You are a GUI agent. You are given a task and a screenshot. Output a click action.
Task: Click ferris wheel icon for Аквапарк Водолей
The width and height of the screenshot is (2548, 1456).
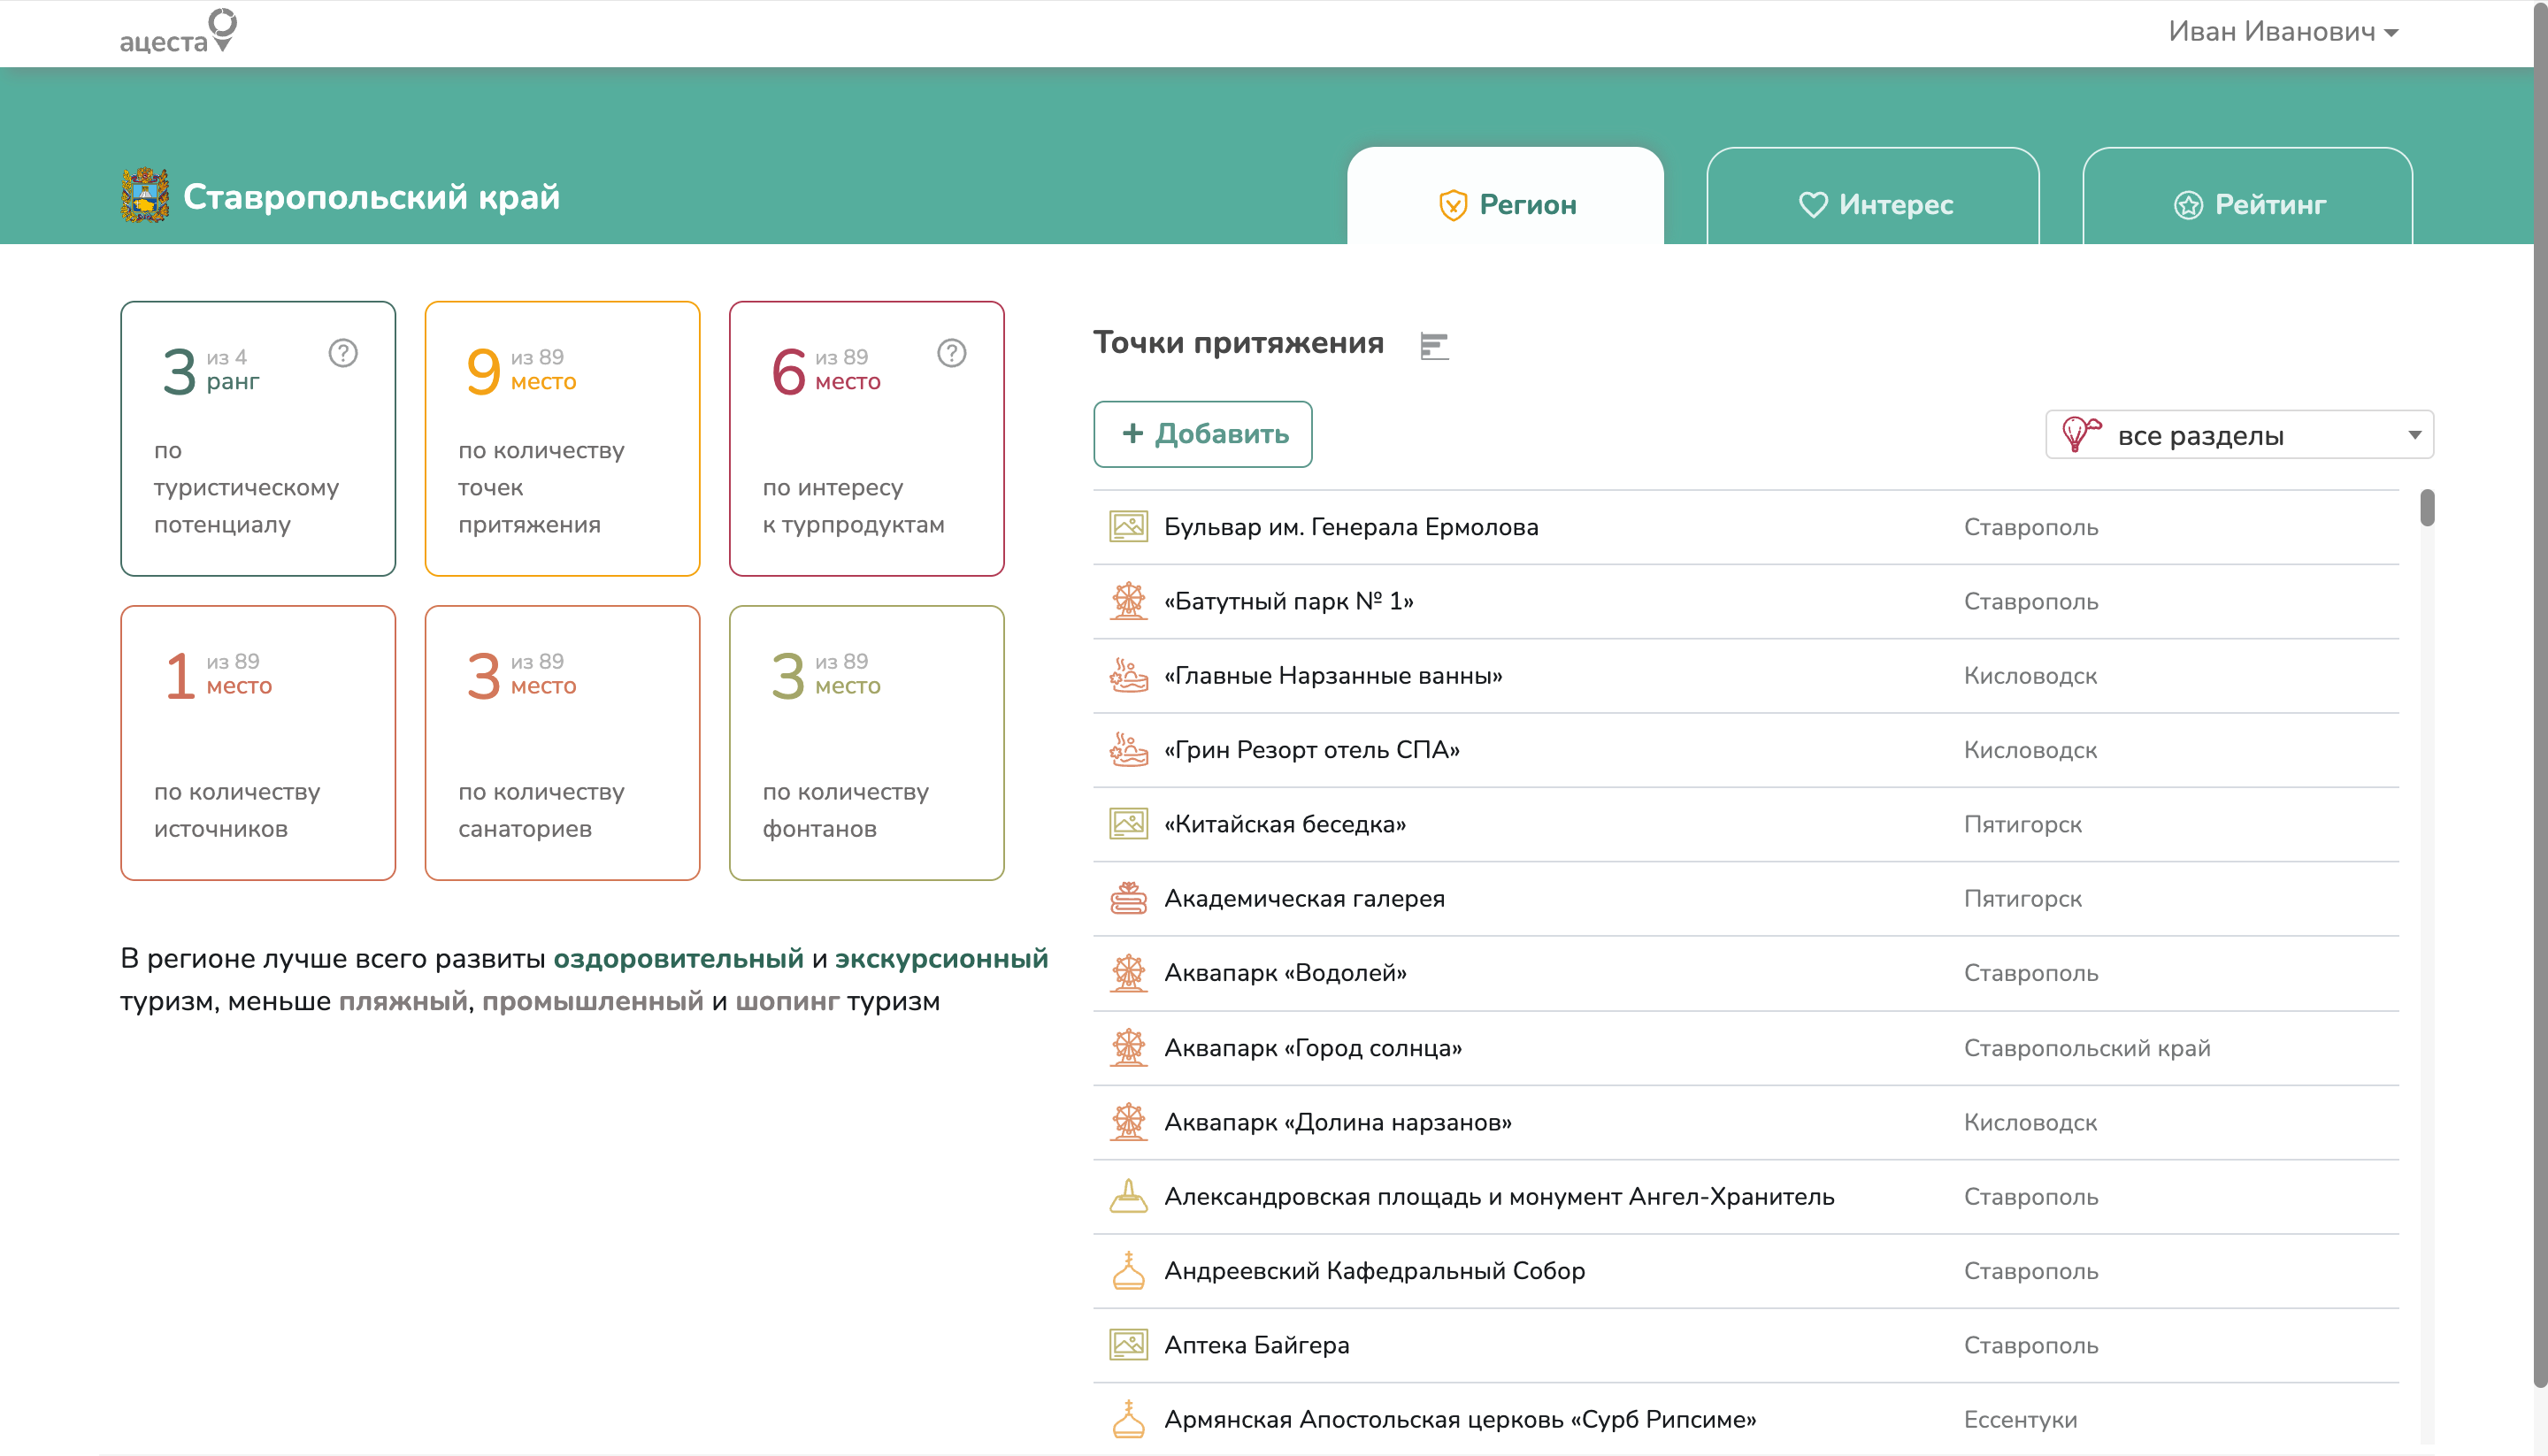pyautogui.click(x=1128, y=972)
